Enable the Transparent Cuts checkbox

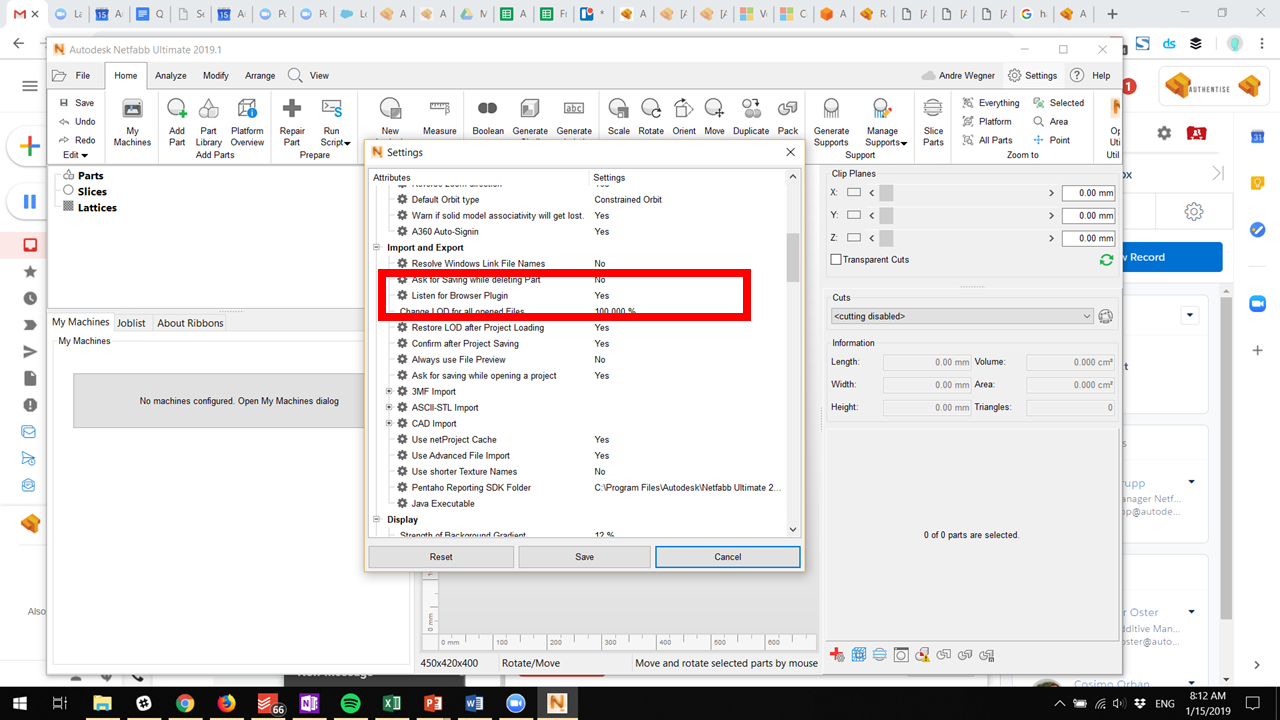tap(836, 260)
